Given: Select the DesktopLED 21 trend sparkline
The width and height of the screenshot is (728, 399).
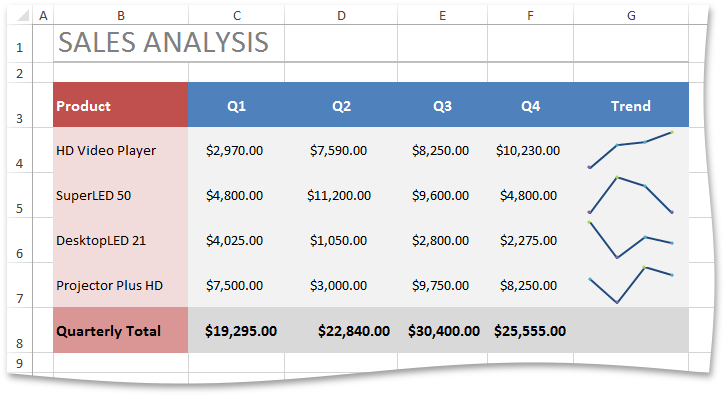Looking at the screenshot, I should click(x=630, y=240).
